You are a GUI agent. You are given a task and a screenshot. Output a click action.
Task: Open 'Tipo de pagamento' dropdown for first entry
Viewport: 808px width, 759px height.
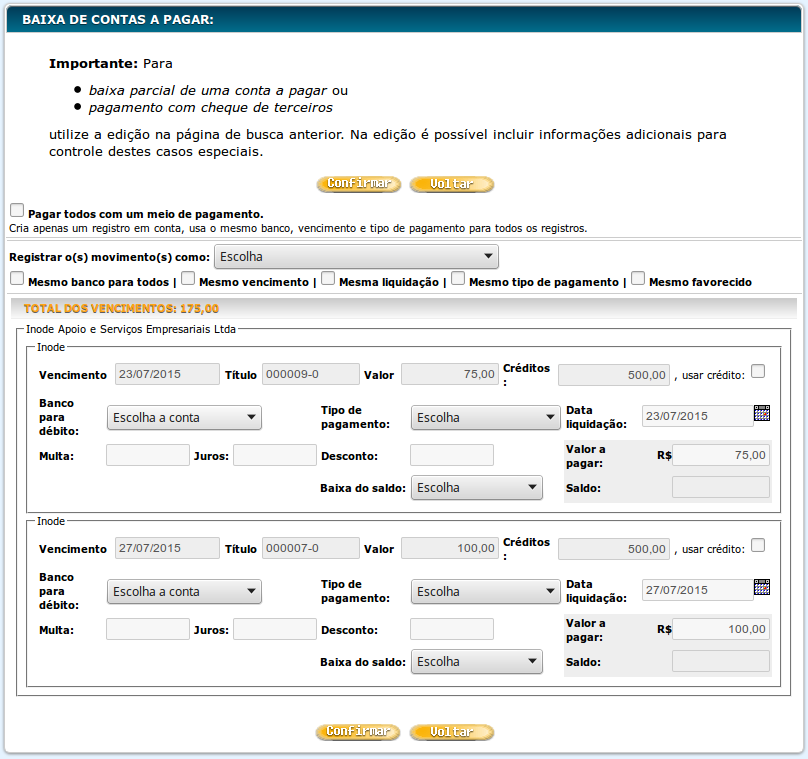(485, 418)
